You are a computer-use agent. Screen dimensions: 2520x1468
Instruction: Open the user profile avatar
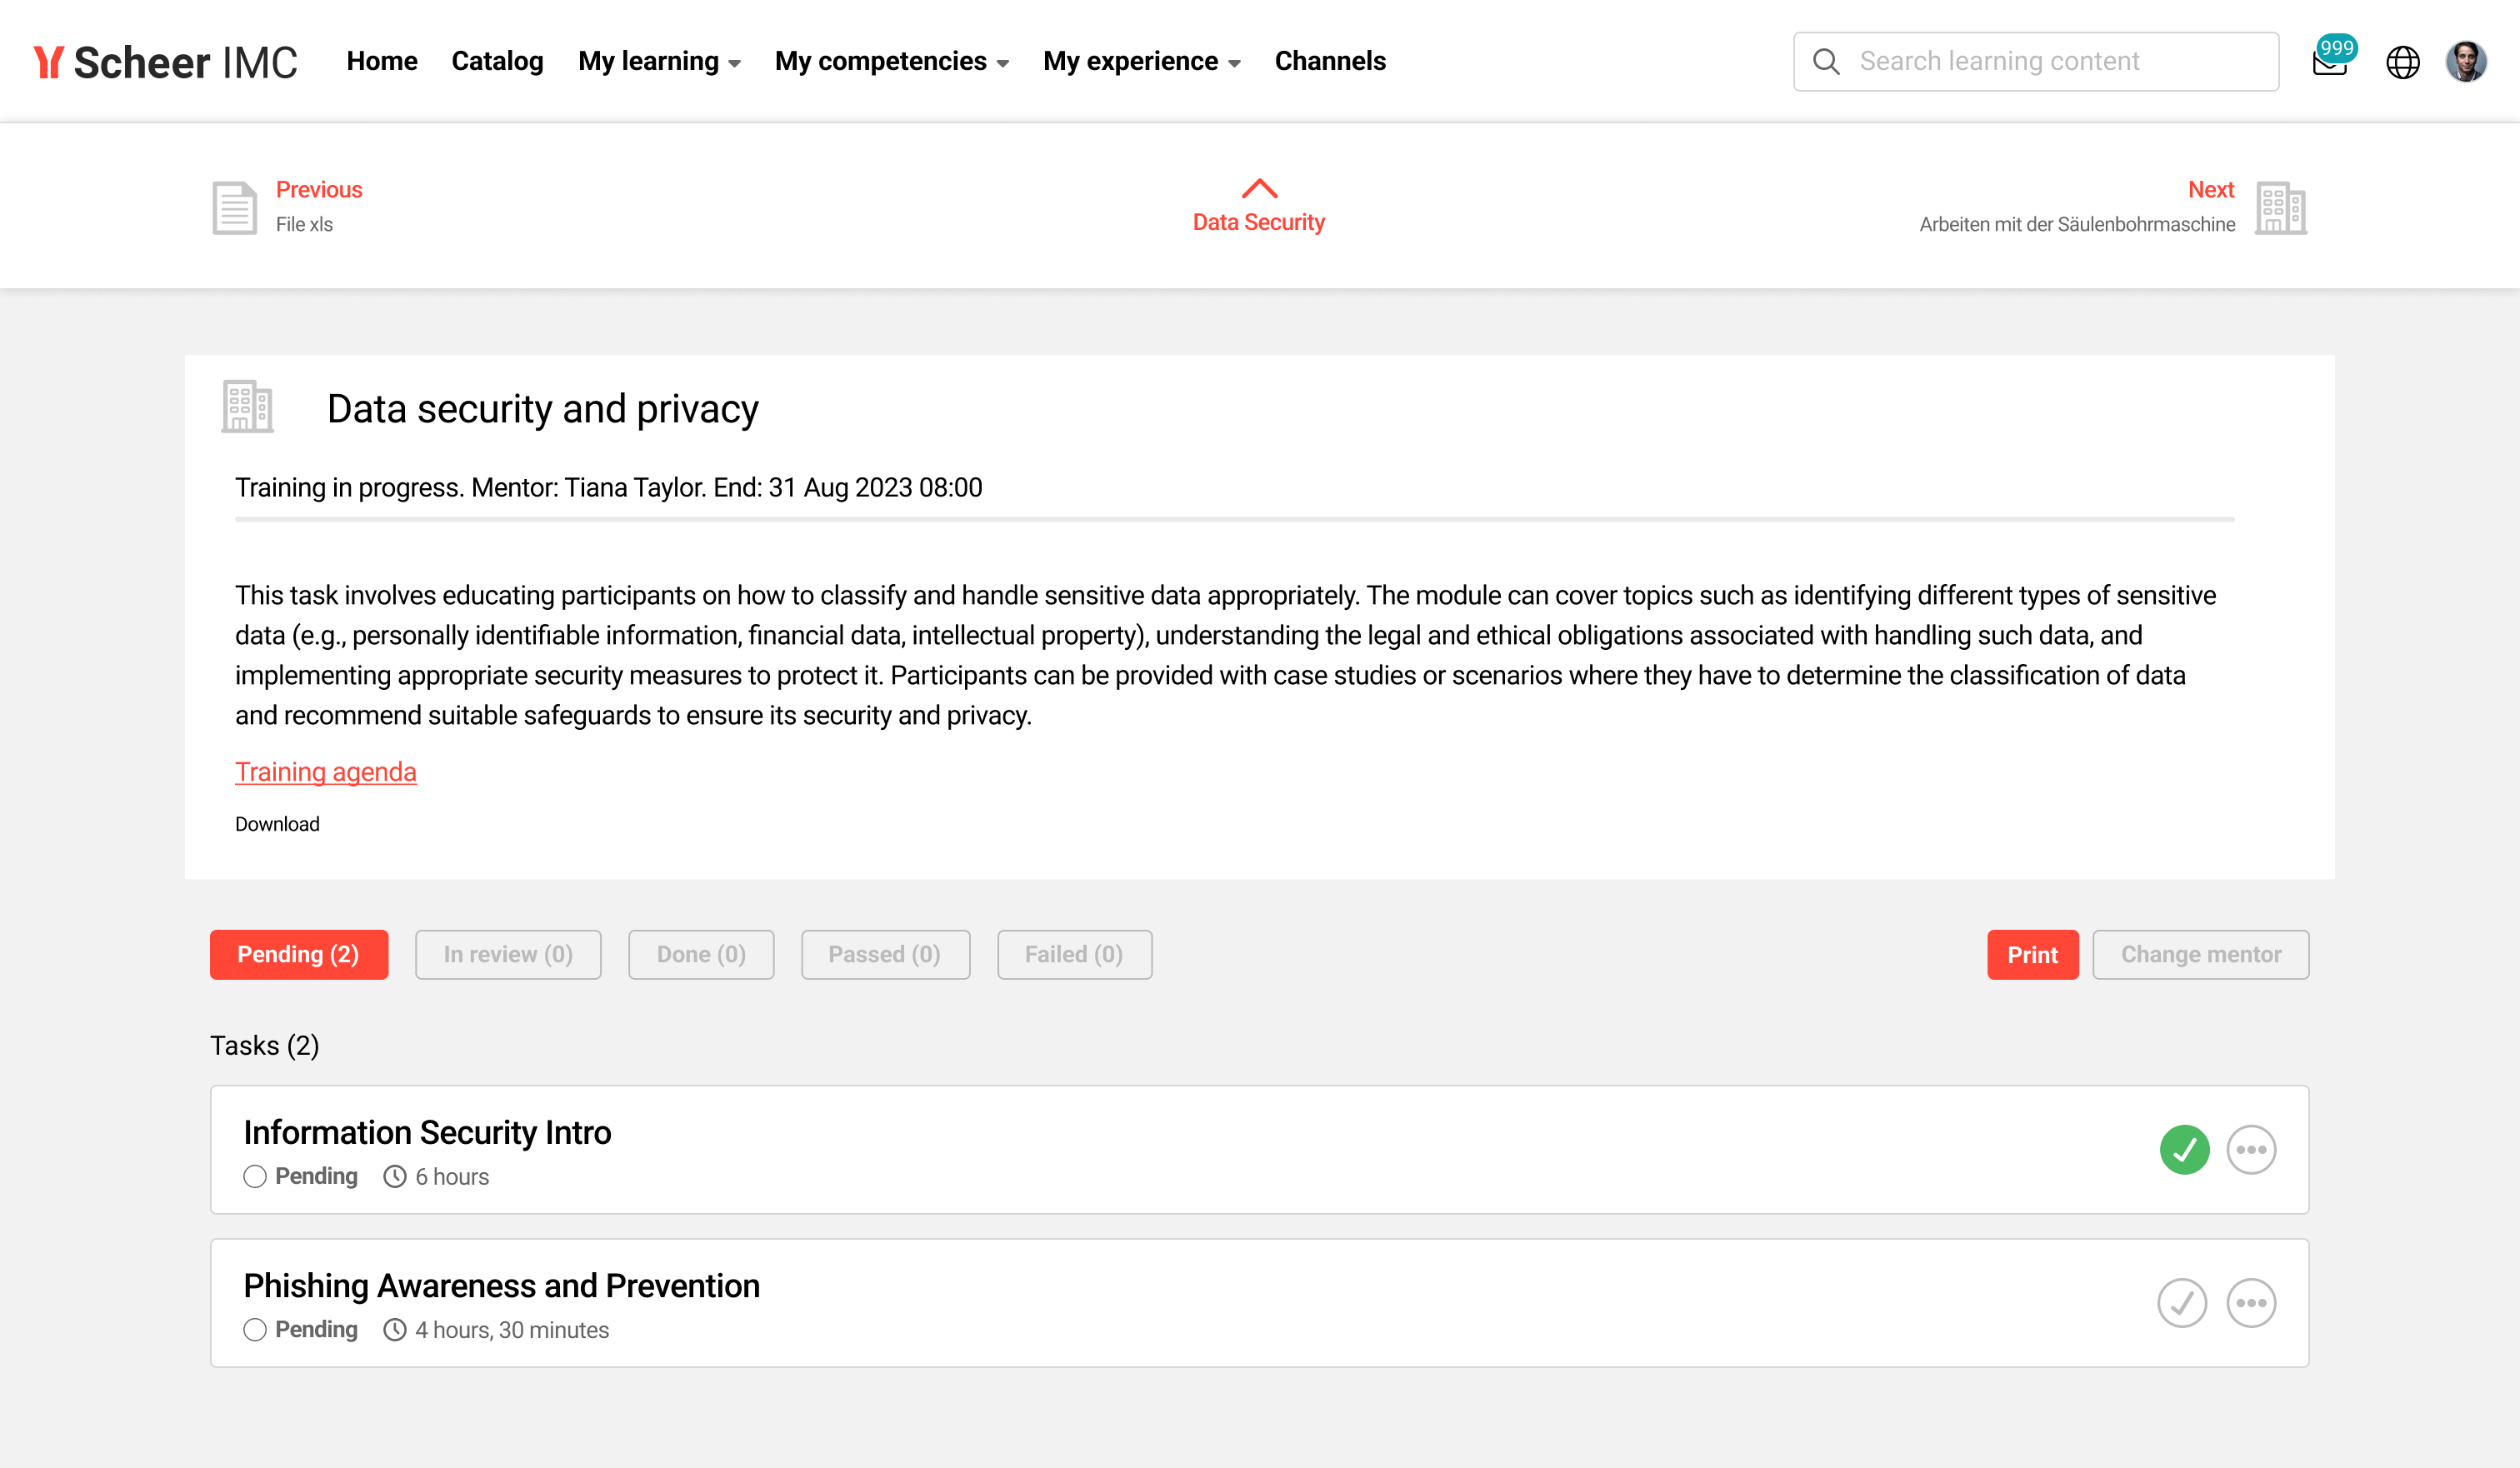pyautogui.click(x=2465, y=62)
